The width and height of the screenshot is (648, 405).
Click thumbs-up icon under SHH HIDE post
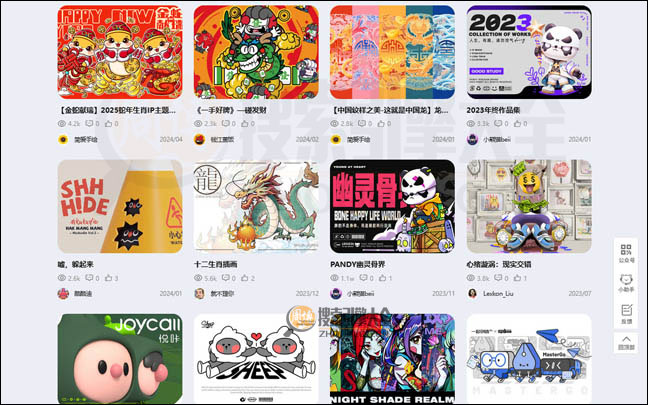[109, 278]
